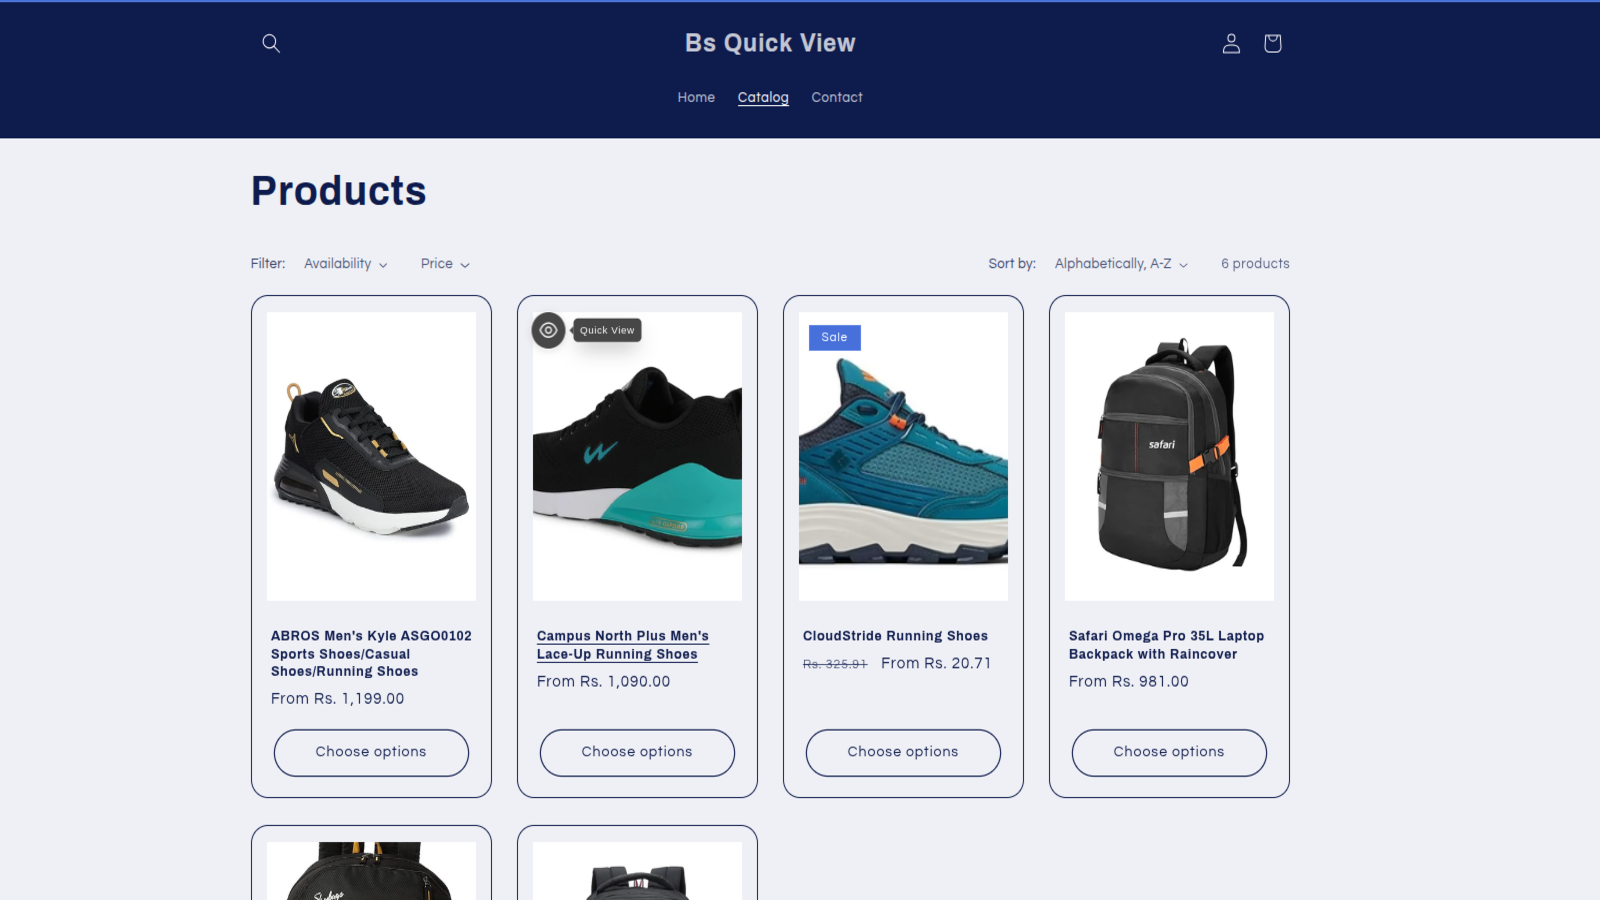Click the Quick View tooltip label

pos(607,330)
